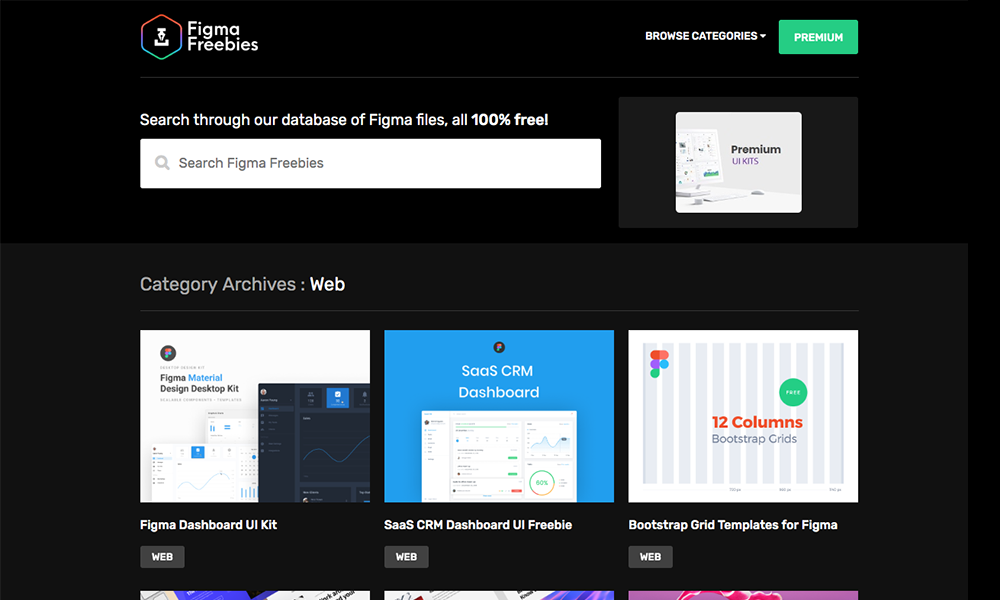The width and height of the screenshot is (1000, 600).
Task: Click the Figma logo on Bootstrap Grids thumbnail
Action: (x=659, y=363)
